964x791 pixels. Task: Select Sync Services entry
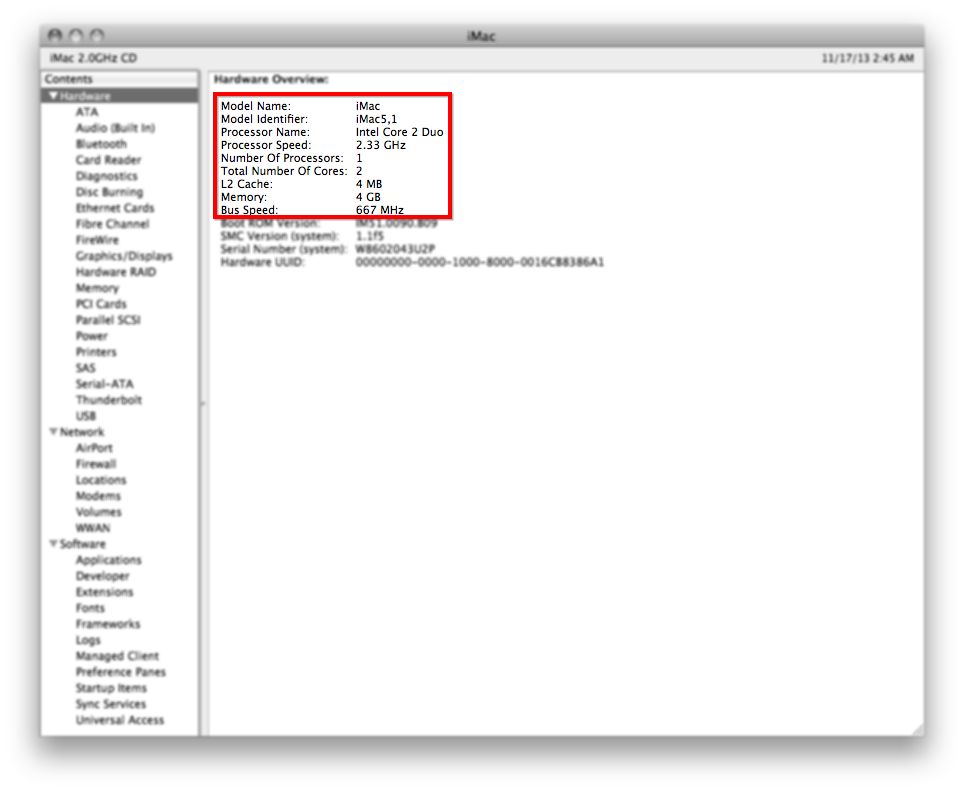click(x=111, y=704)
